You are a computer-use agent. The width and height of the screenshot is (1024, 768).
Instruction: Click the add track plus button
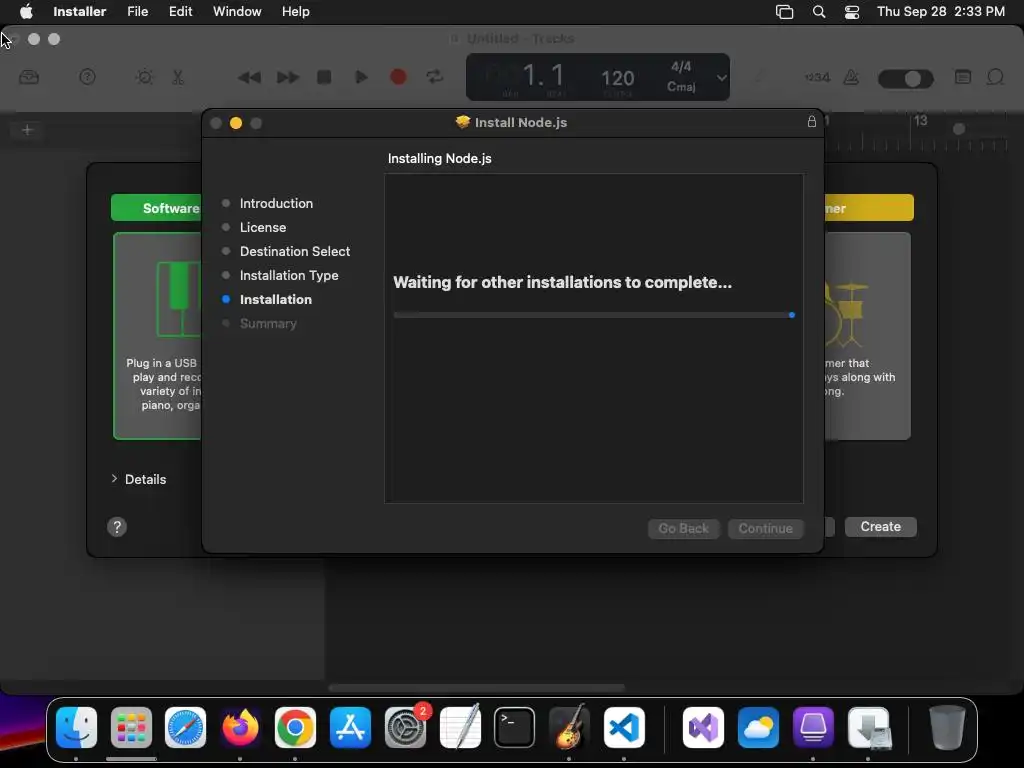click(x=27, y=130)
